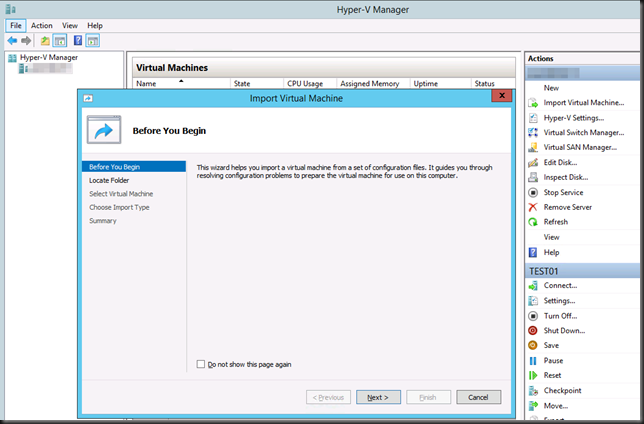Click Hyper-V Settings... action text
This screenshot has width=644, height=424.
point(574,118)
